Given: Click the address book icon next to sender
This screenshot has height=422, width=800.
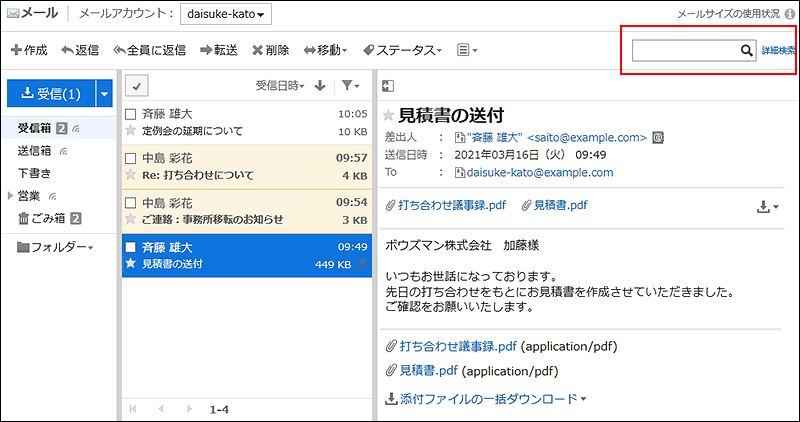Looking at the screenshot, I should click(658, 136).
